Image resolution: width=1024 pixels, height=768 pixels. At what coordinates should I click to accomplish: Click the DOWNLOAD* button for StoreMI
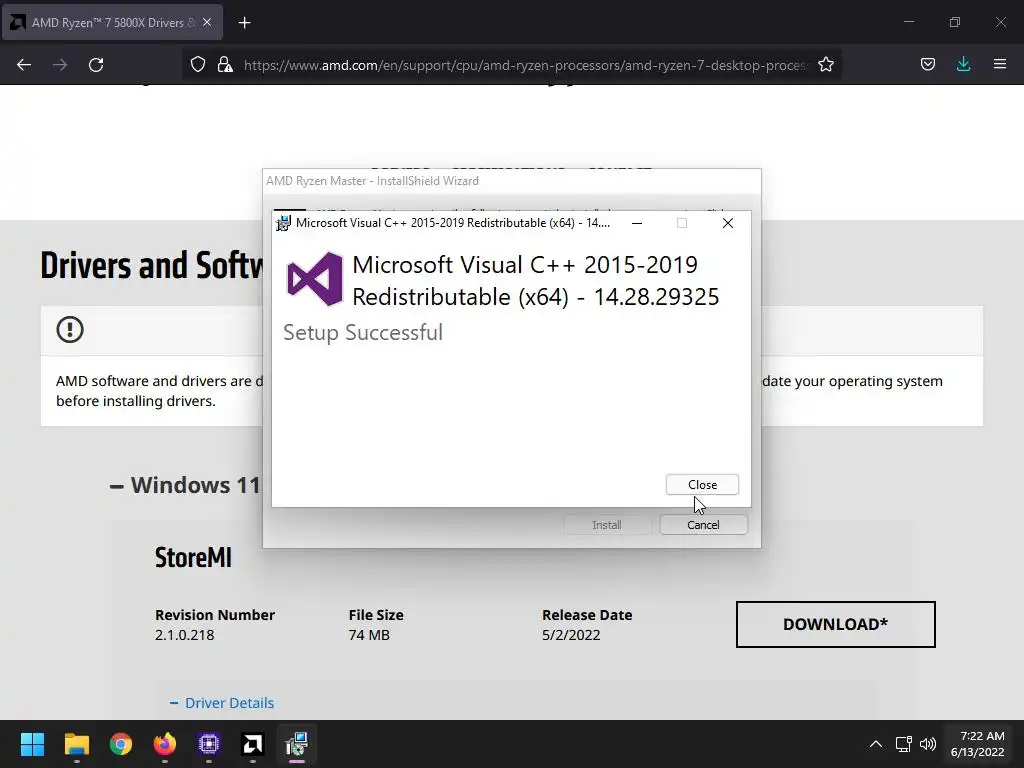[x=835, y=624]
